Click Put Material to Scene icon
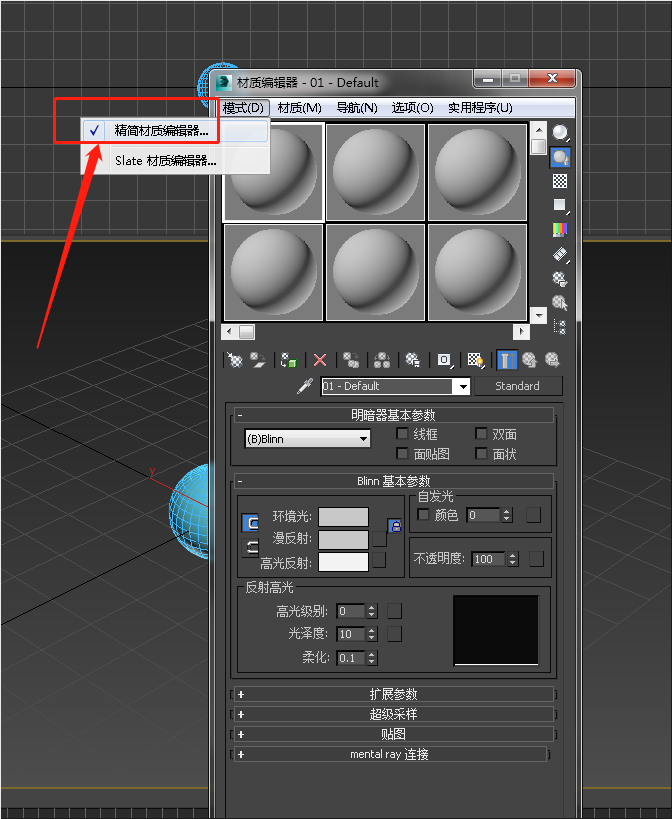 click(257, 360)
